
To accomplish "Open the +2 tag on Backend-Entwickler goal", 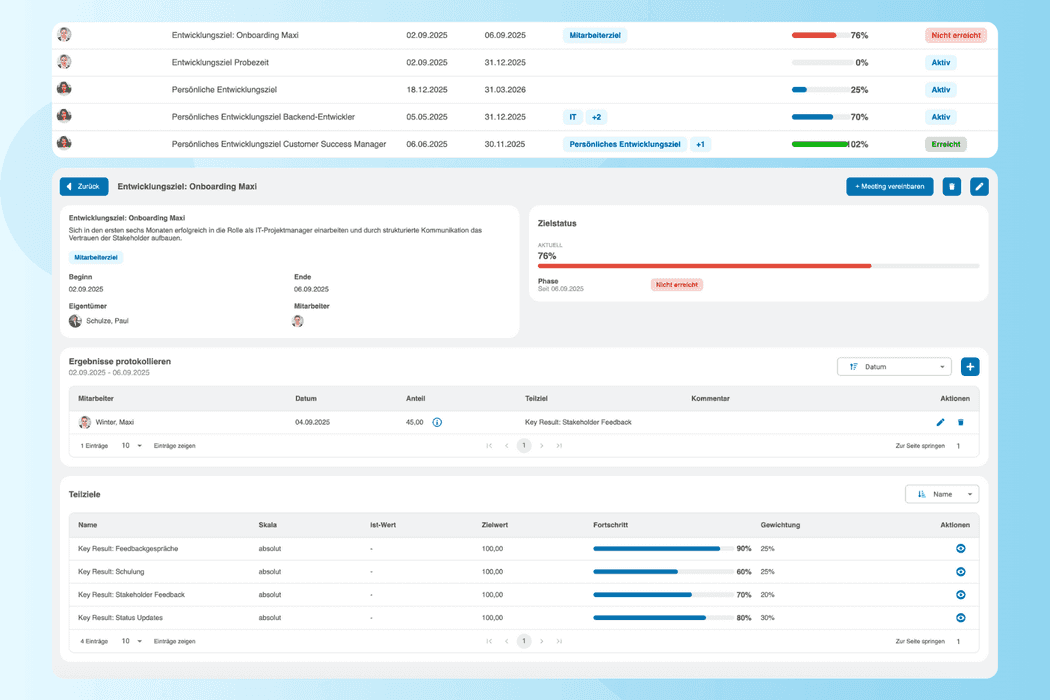I will tap(598, 116).
